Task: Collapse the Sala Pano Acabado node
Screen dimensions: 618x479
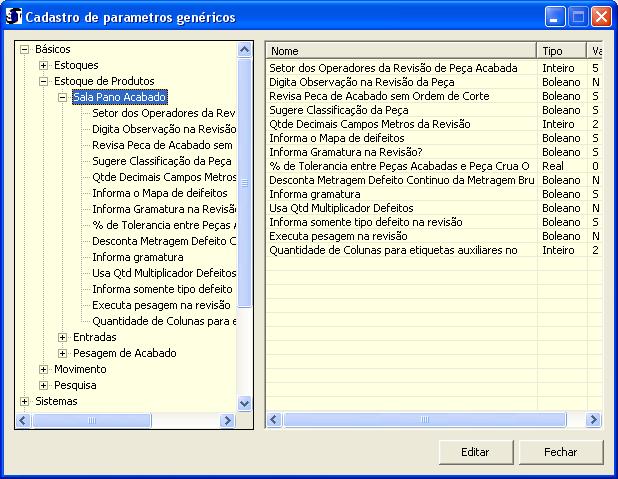Action: click(62, 97)
